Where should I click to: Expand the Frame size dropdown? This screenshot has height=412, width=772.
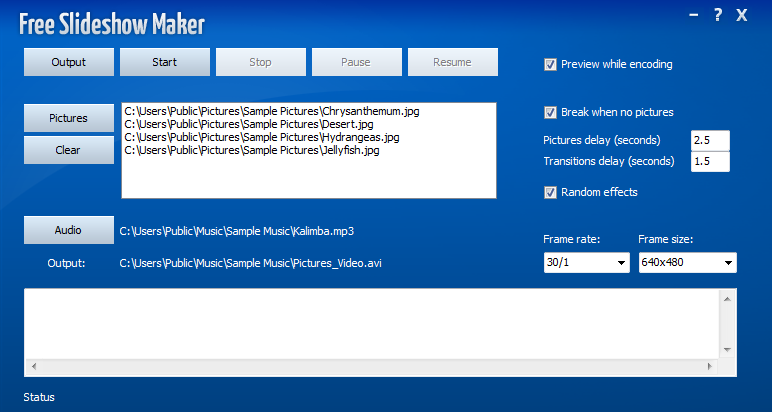688,263
